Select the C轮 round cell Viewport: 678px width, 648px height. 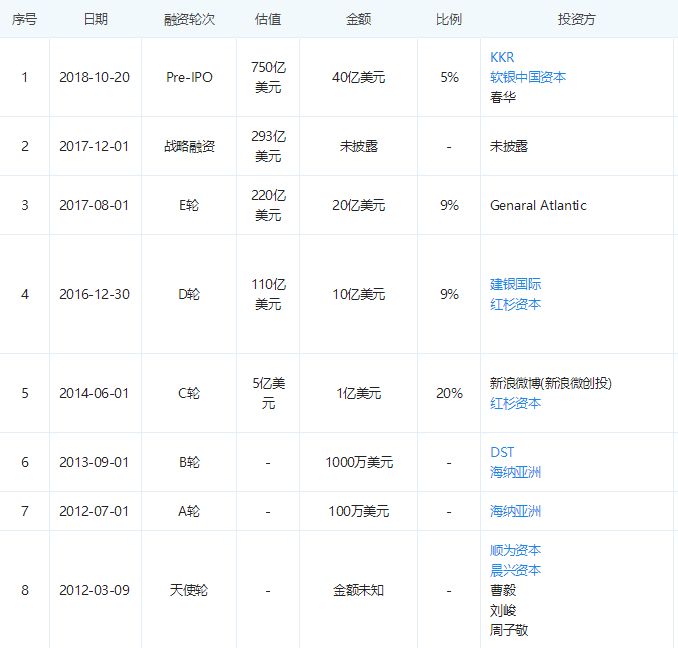(189, 393)
